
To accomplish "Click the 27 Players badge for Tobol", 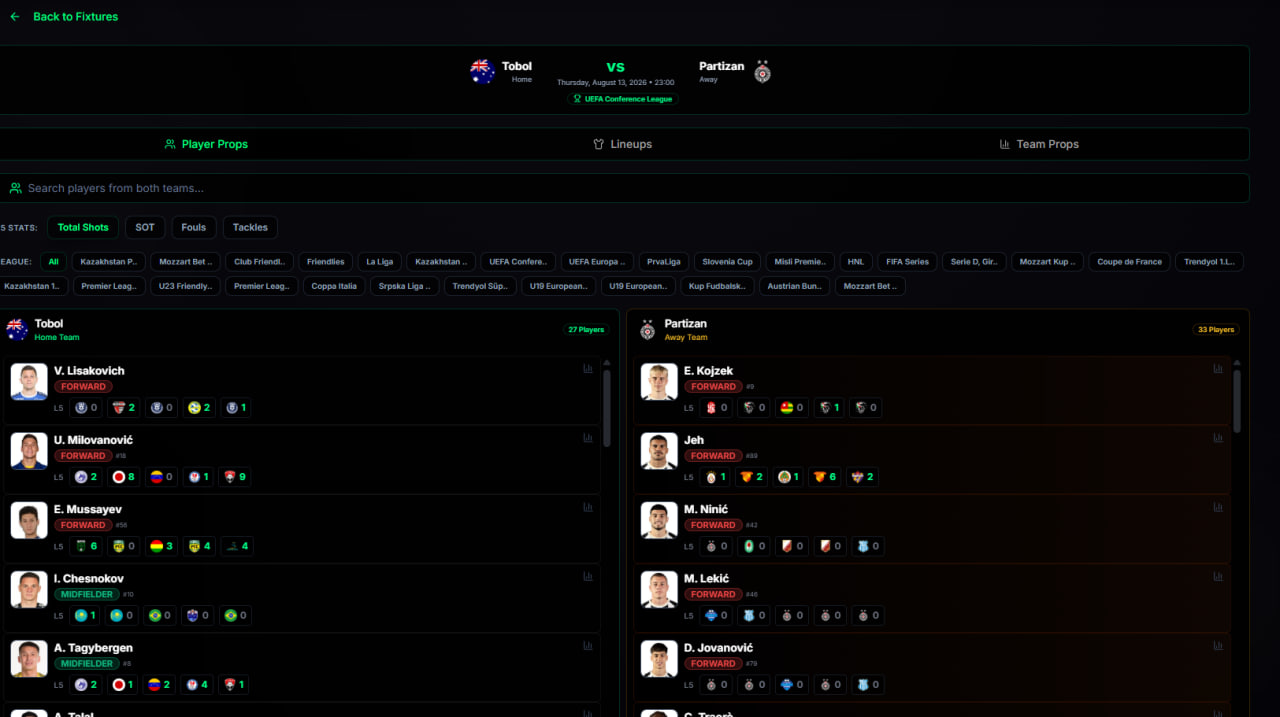I will point(586,329).
